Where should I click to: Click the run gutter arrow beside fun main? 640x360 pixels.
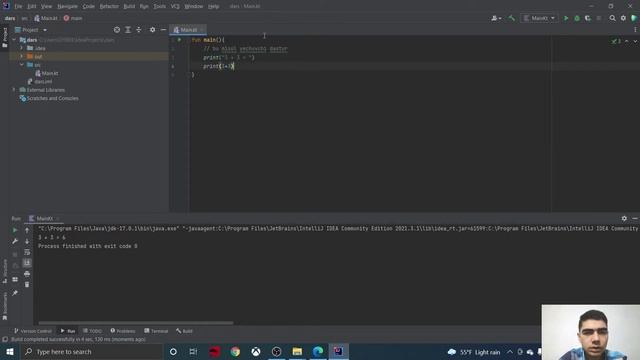(x=179, y=40)
